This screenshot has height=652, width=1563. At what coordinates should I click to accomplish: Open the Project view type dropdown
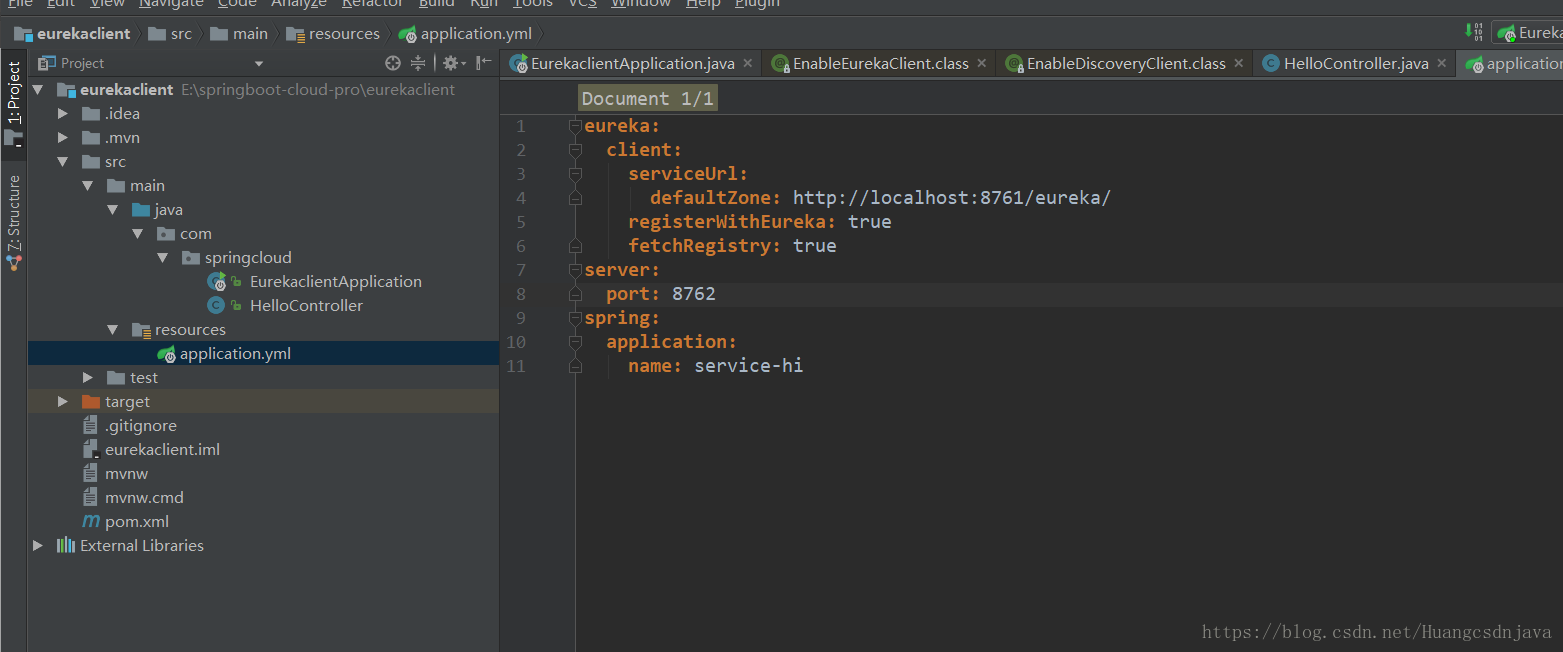258,63
